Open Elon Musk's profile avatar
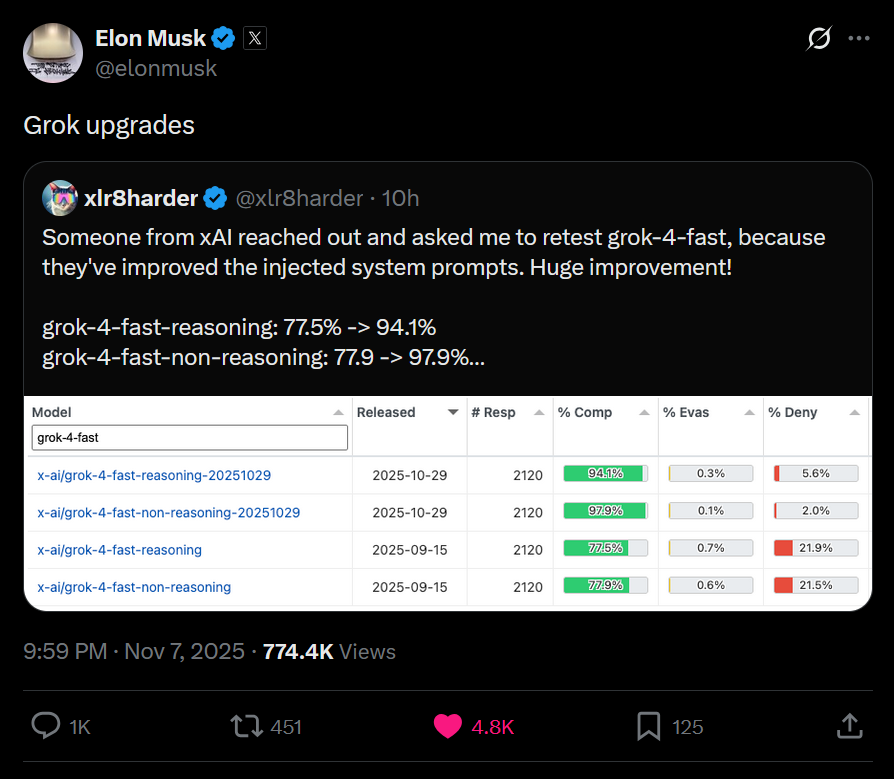 pyautogui.click(x=53, y=53)
